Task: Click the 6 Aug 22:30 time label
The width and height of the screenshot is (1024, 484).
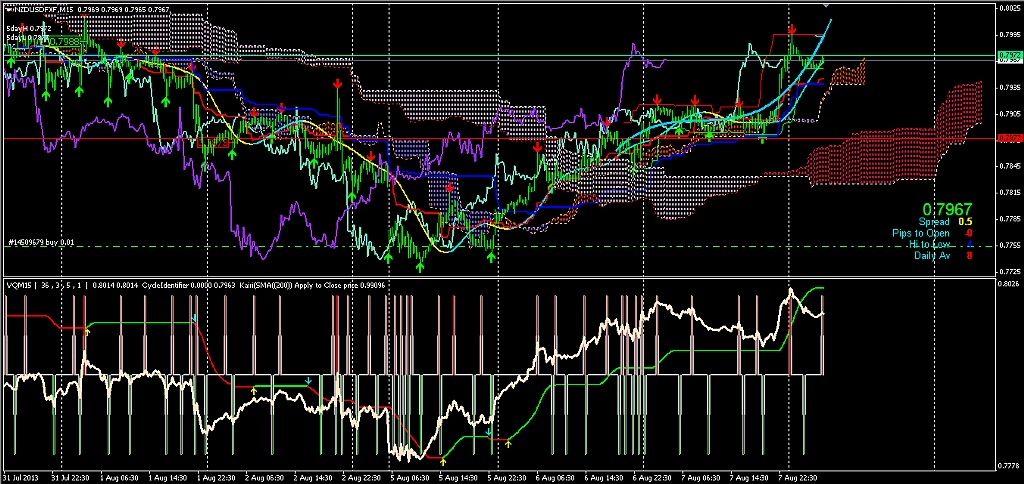Action: pyautogui.click(x=651, y=477)
